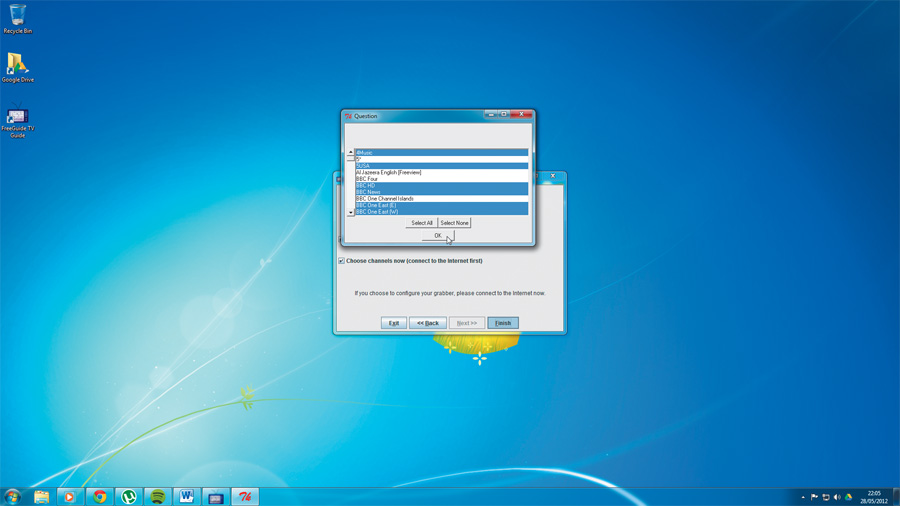Confirm channels with OK button
The width and height of the screenshot is (900, 506).
(x=438, y=236)
